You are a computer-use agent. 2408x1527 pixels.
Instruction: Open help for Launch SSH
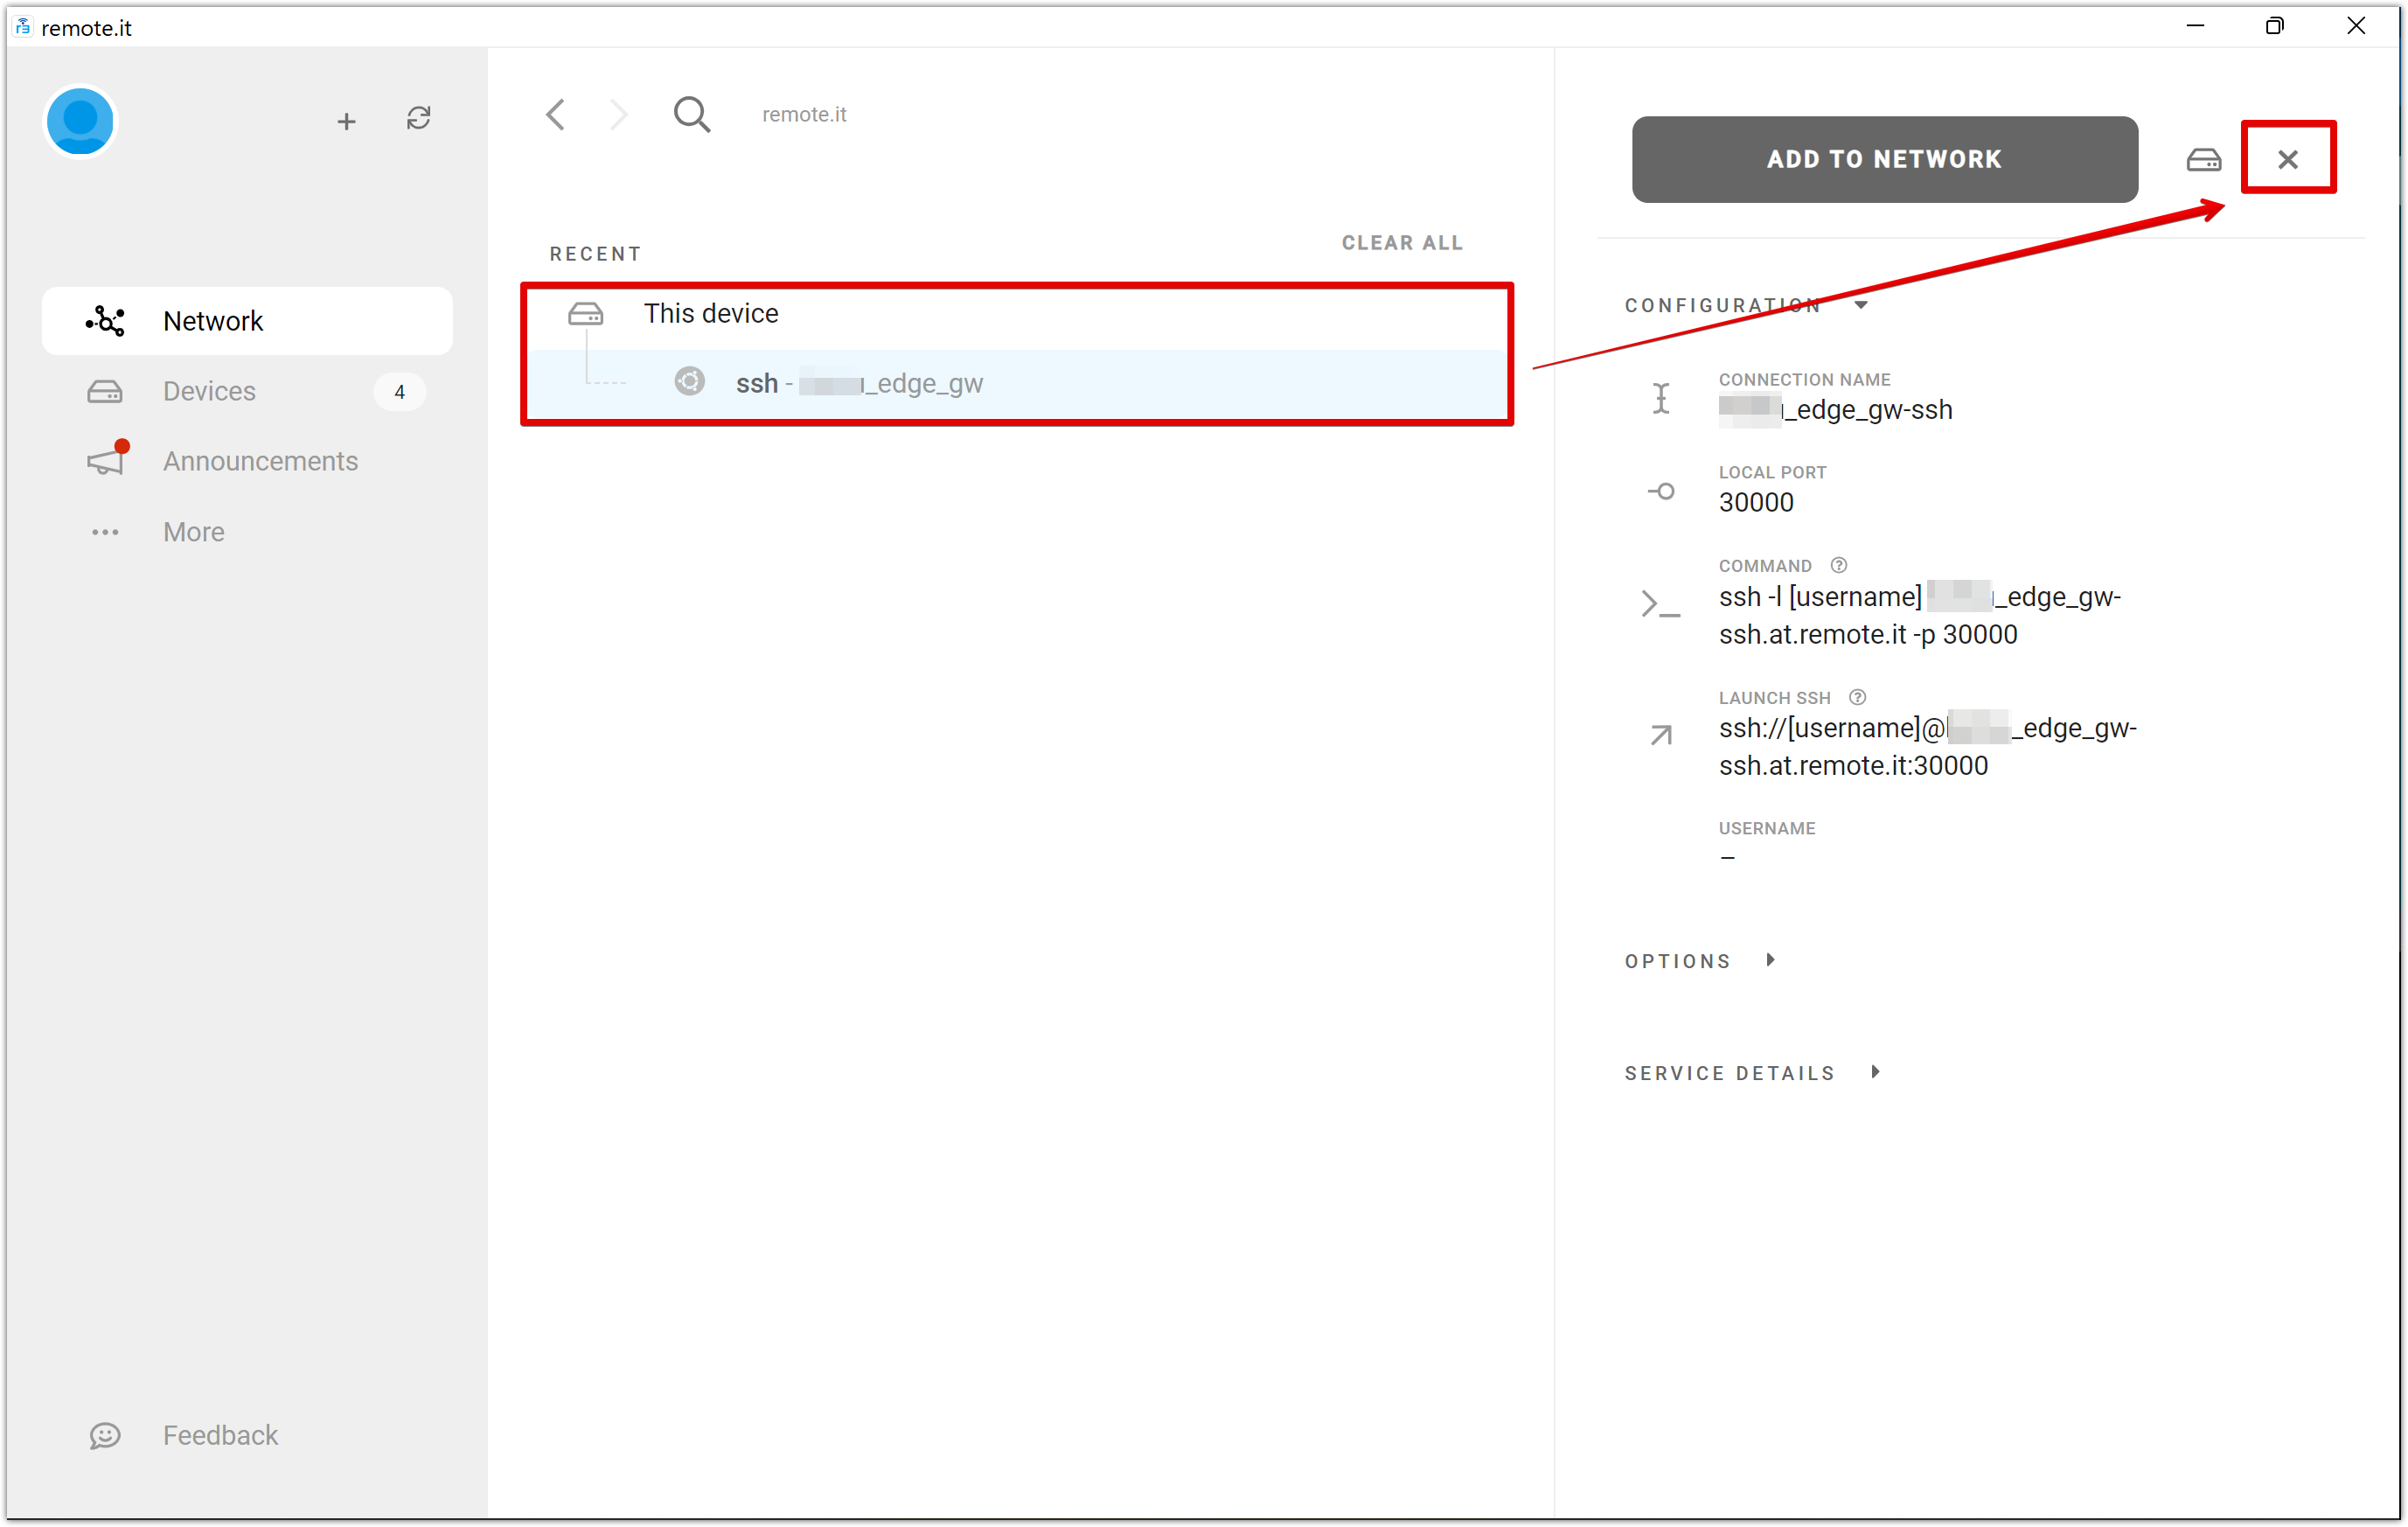click(x=1858, y=697)
